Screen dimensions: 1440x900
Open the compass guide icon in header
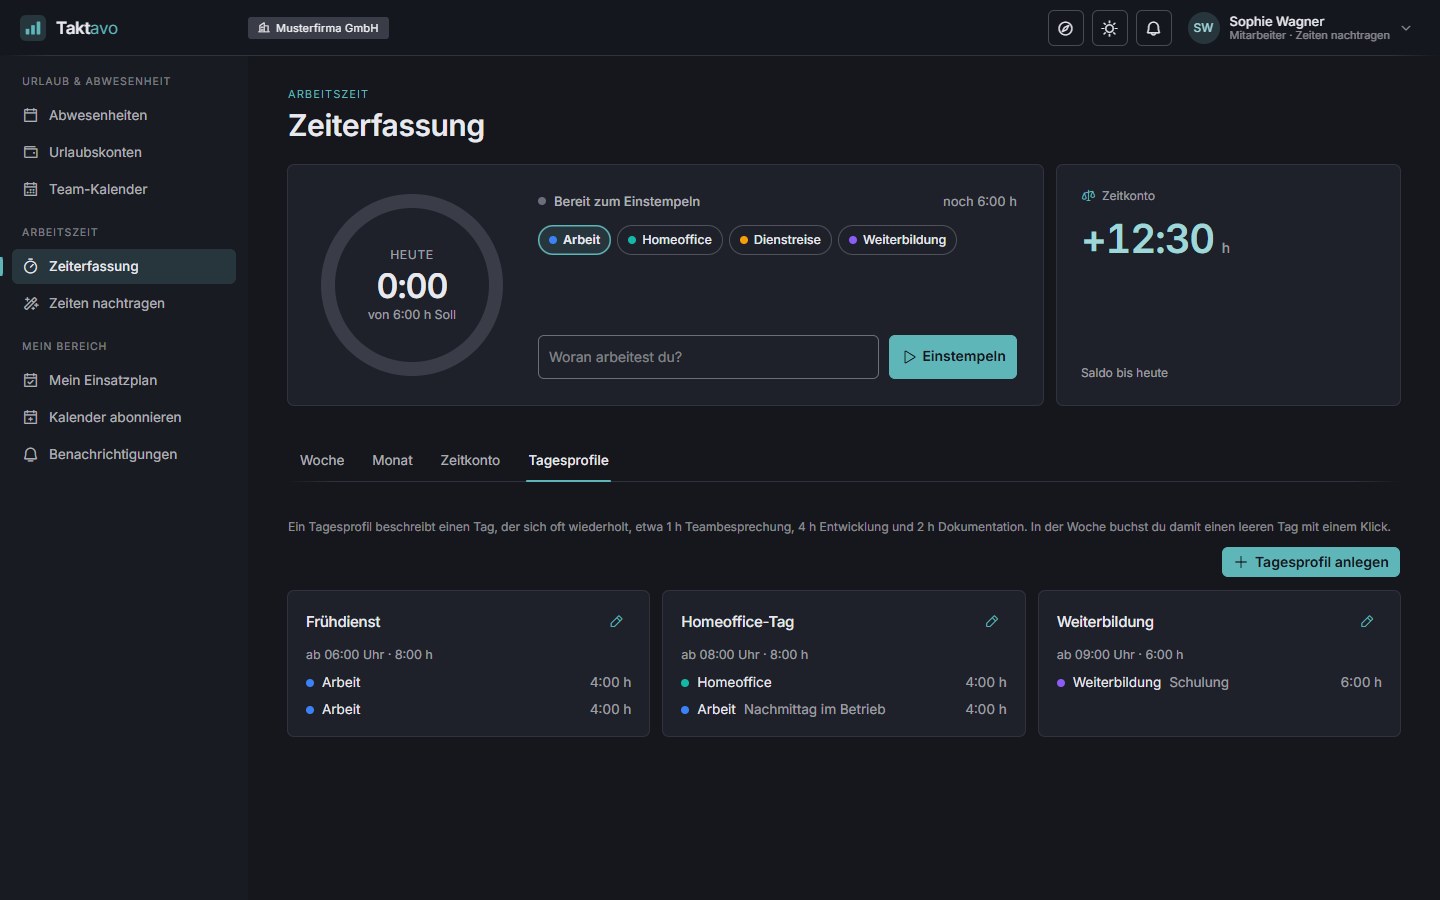click(x=1066, y=28)
